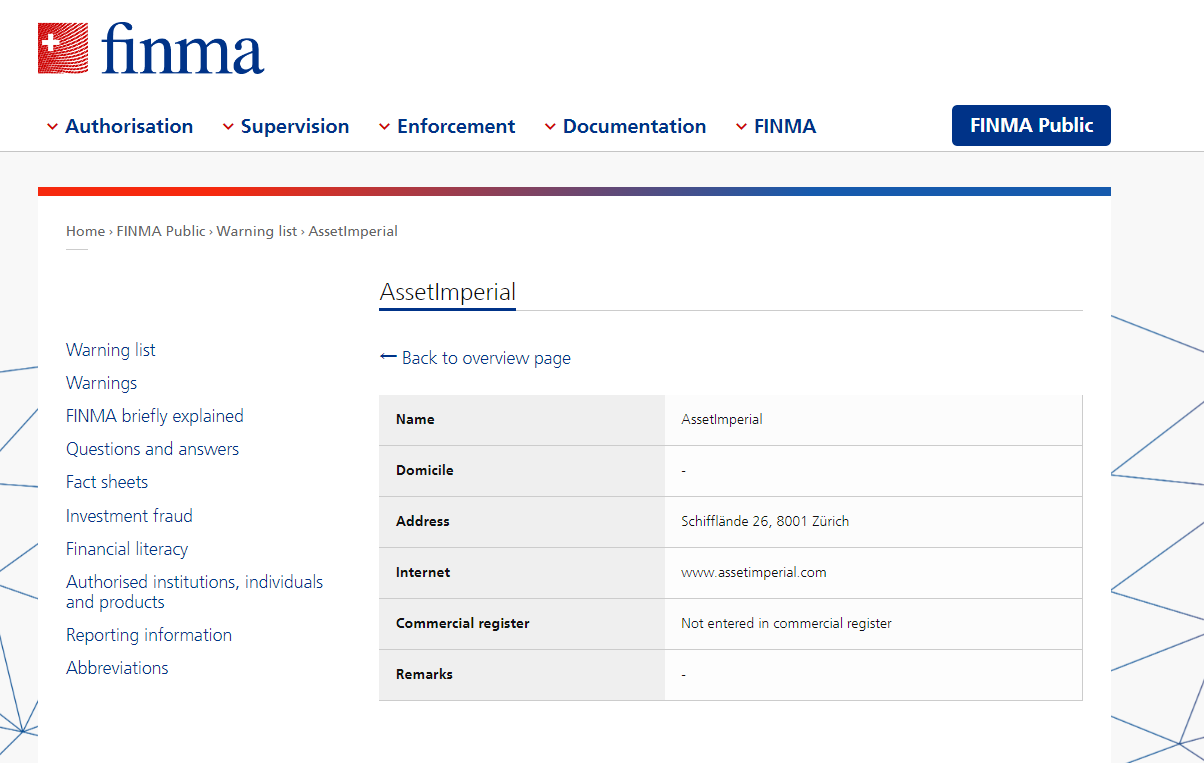Open Questions and answers link
1204x763 pixels.
tap(152, 449)
